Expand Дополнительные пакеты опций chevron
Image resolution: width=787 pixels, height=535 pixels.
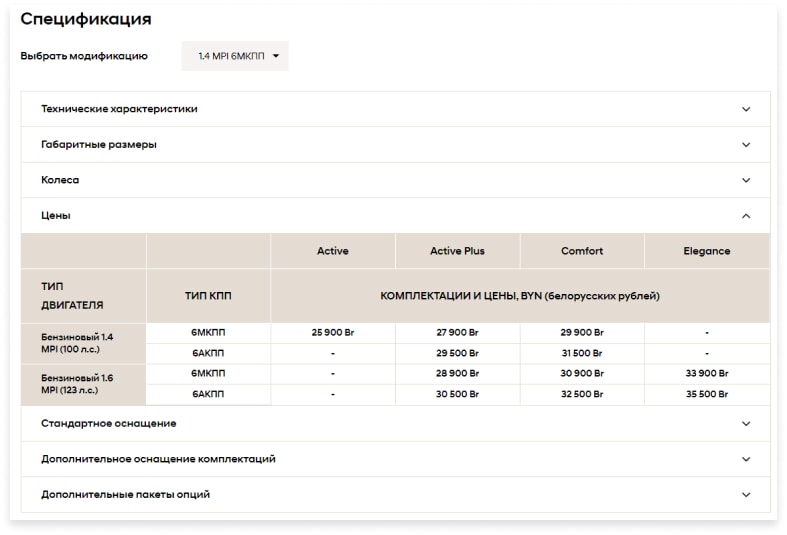coord(746,495)
